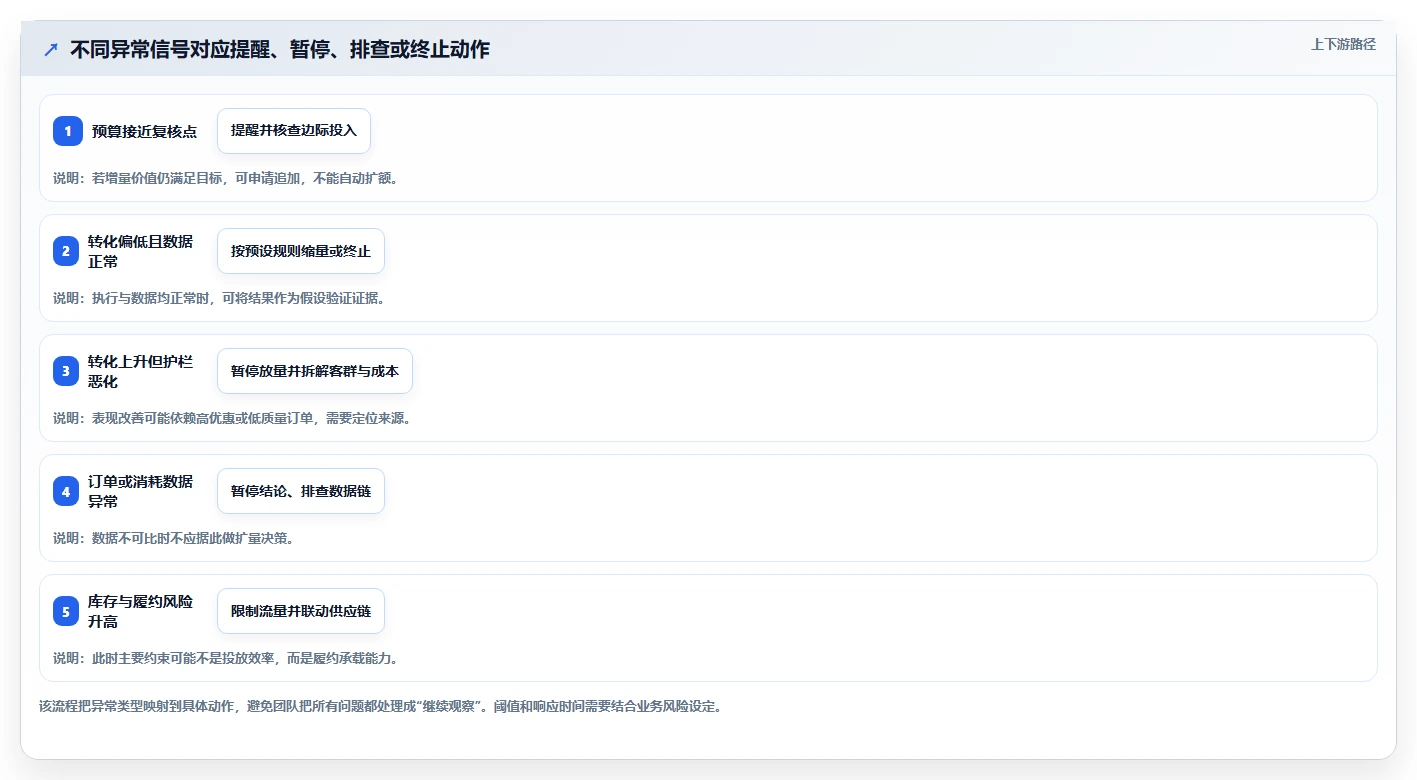Select step badge number 4
Viewport: 1417px width, 780px height.
tap(66, 491)
